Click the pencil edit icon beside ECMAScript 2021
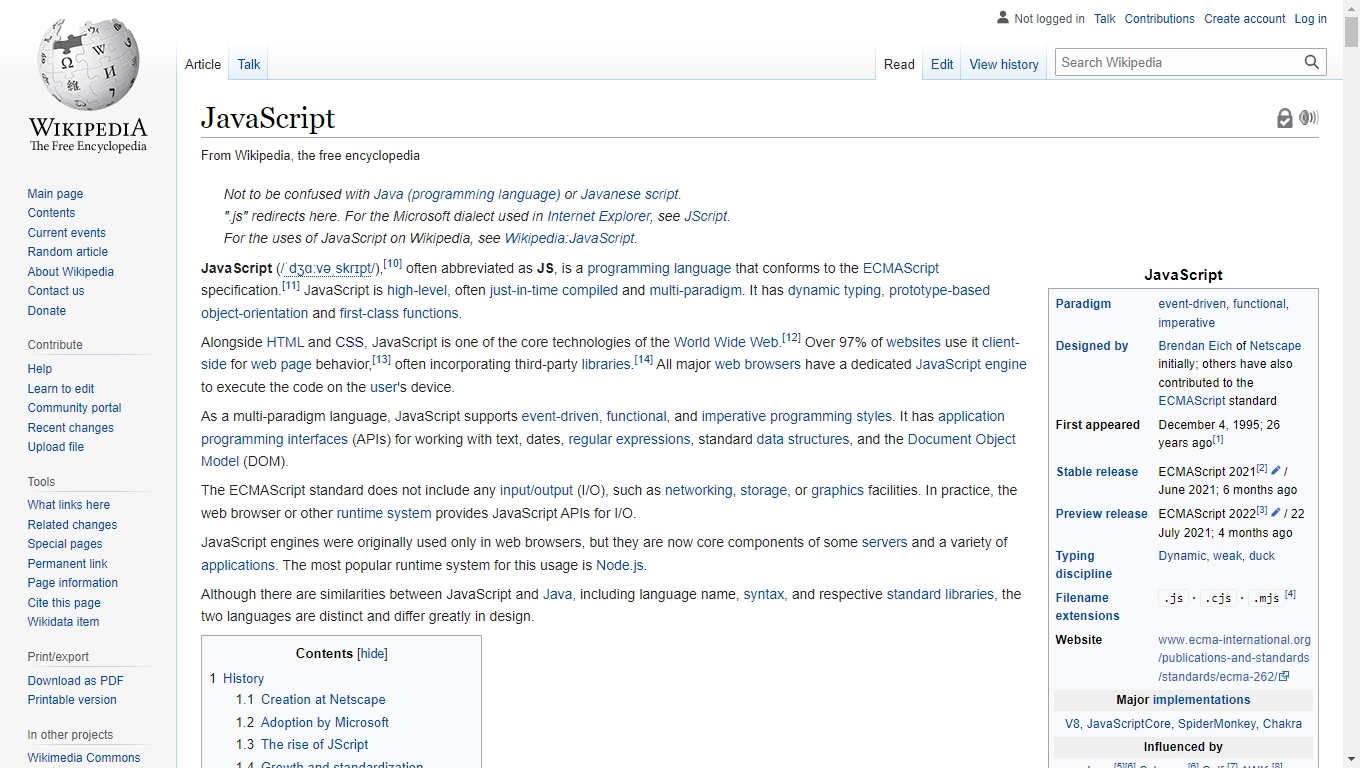 coord(1275,469)
